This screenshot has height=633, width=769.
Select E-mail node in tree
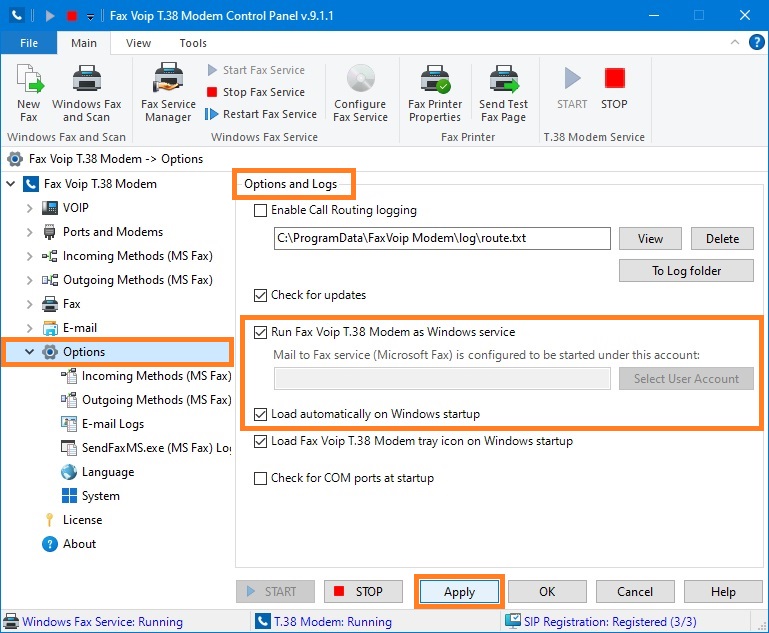tap(79, 328)
